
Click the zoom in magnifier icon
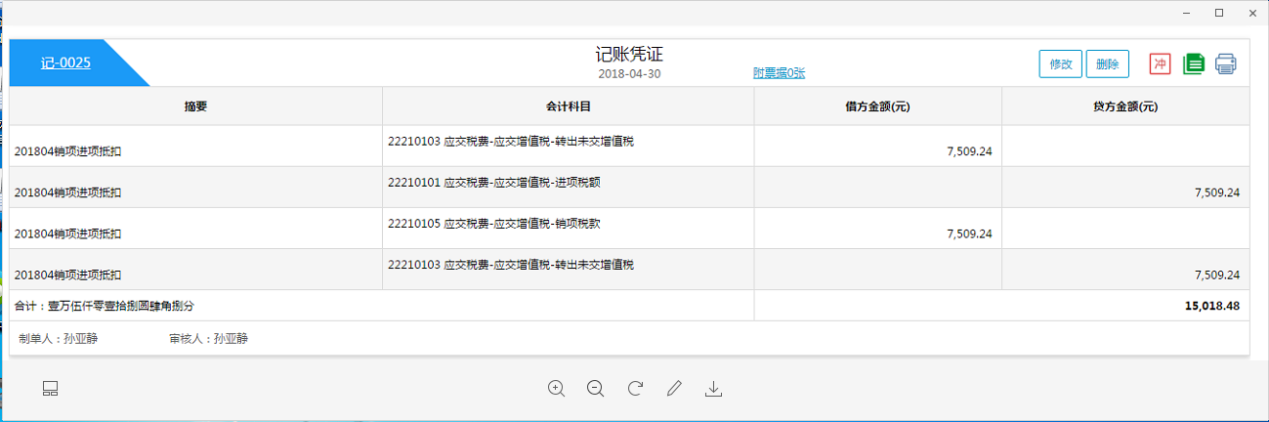[x=557, y=389]
